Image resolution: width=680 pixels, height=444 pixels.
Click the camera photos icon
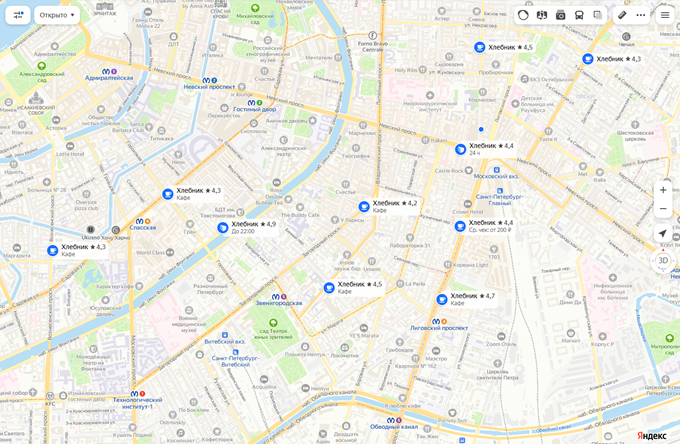(x=560, y=15)
